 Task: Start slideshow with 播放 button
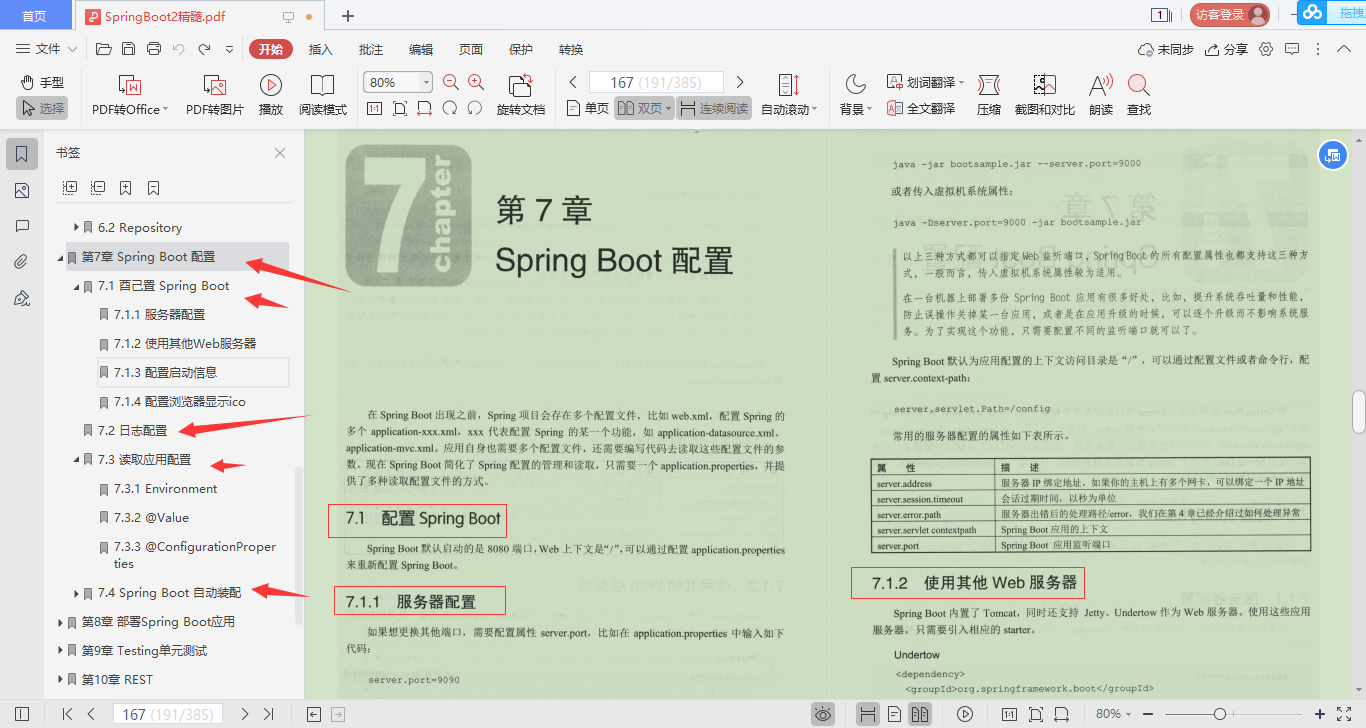[x=270, y=96]
